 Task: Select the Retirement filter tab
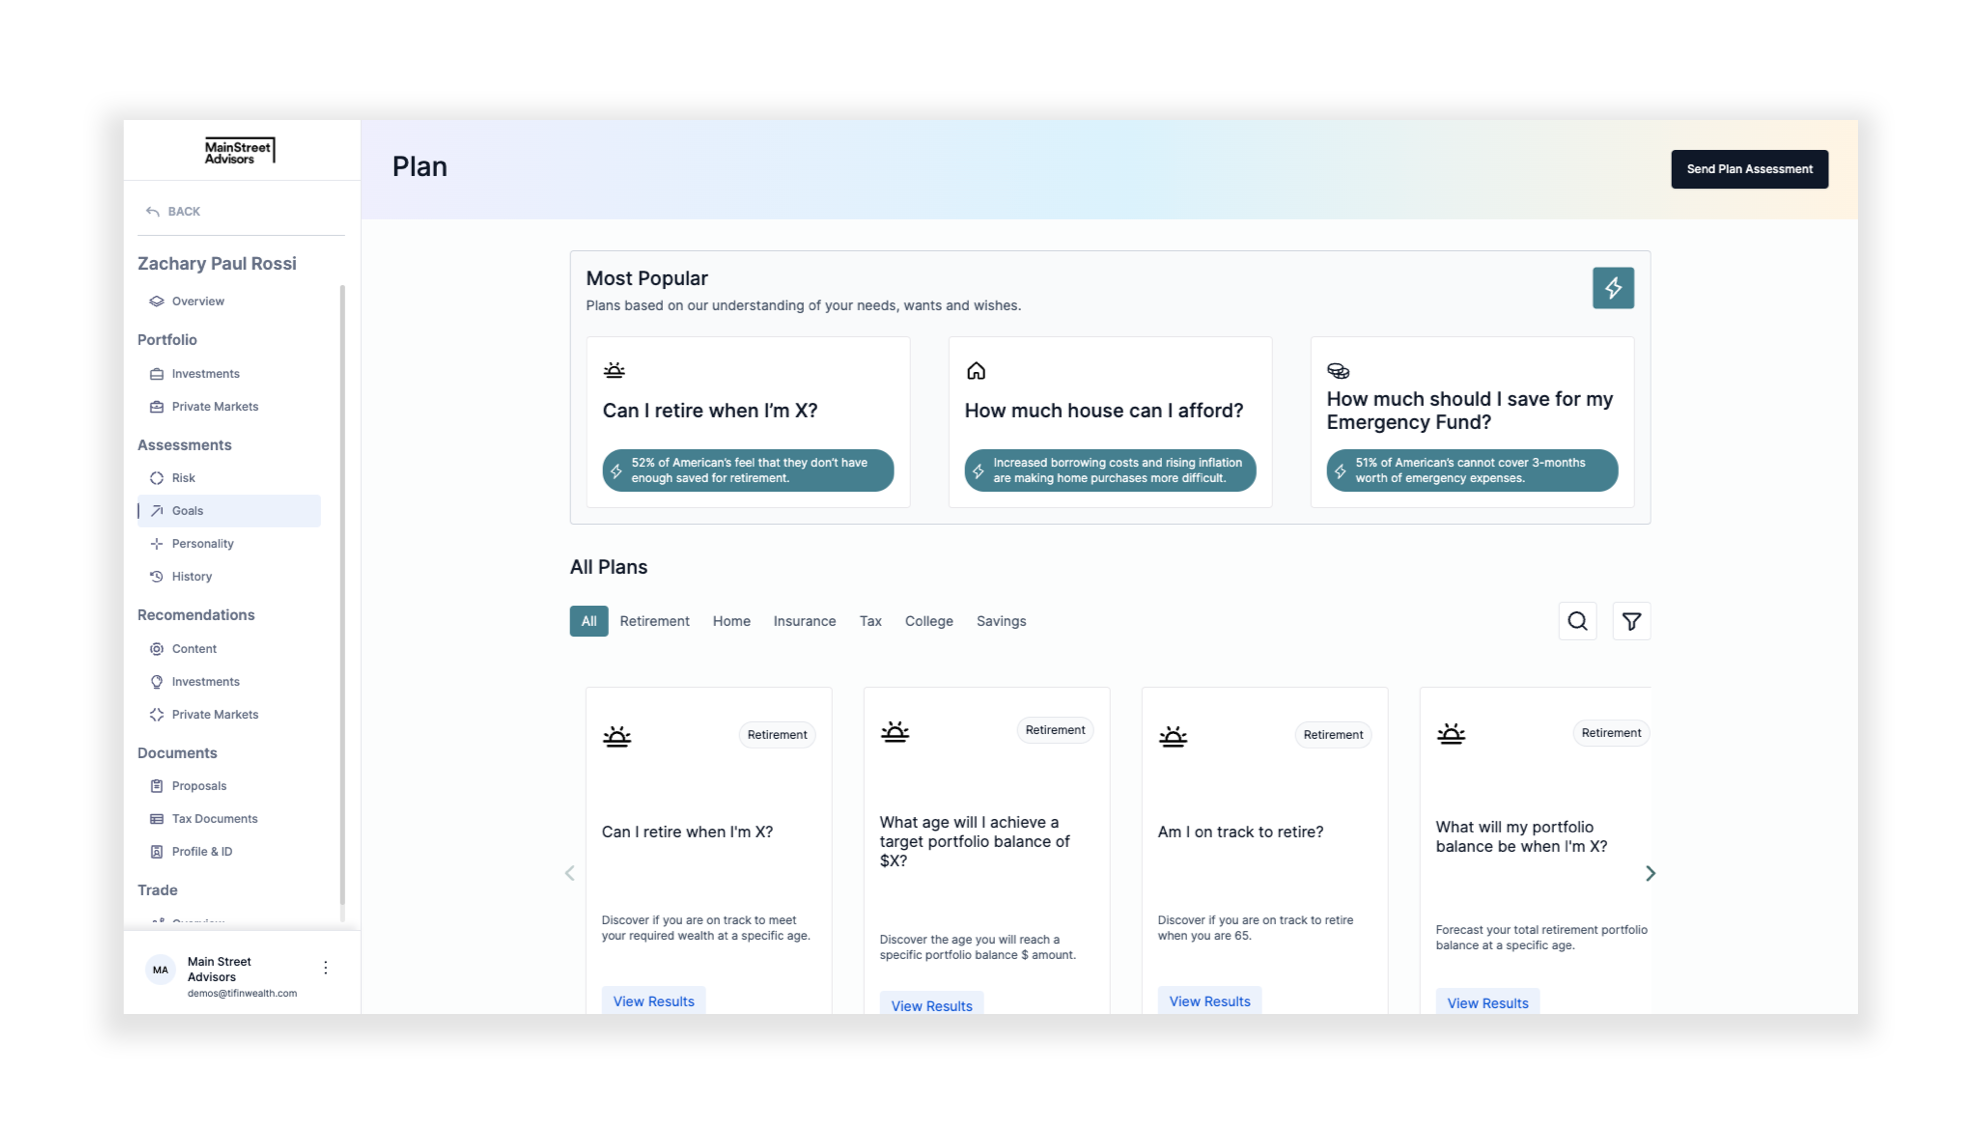(x=653, y=621)
